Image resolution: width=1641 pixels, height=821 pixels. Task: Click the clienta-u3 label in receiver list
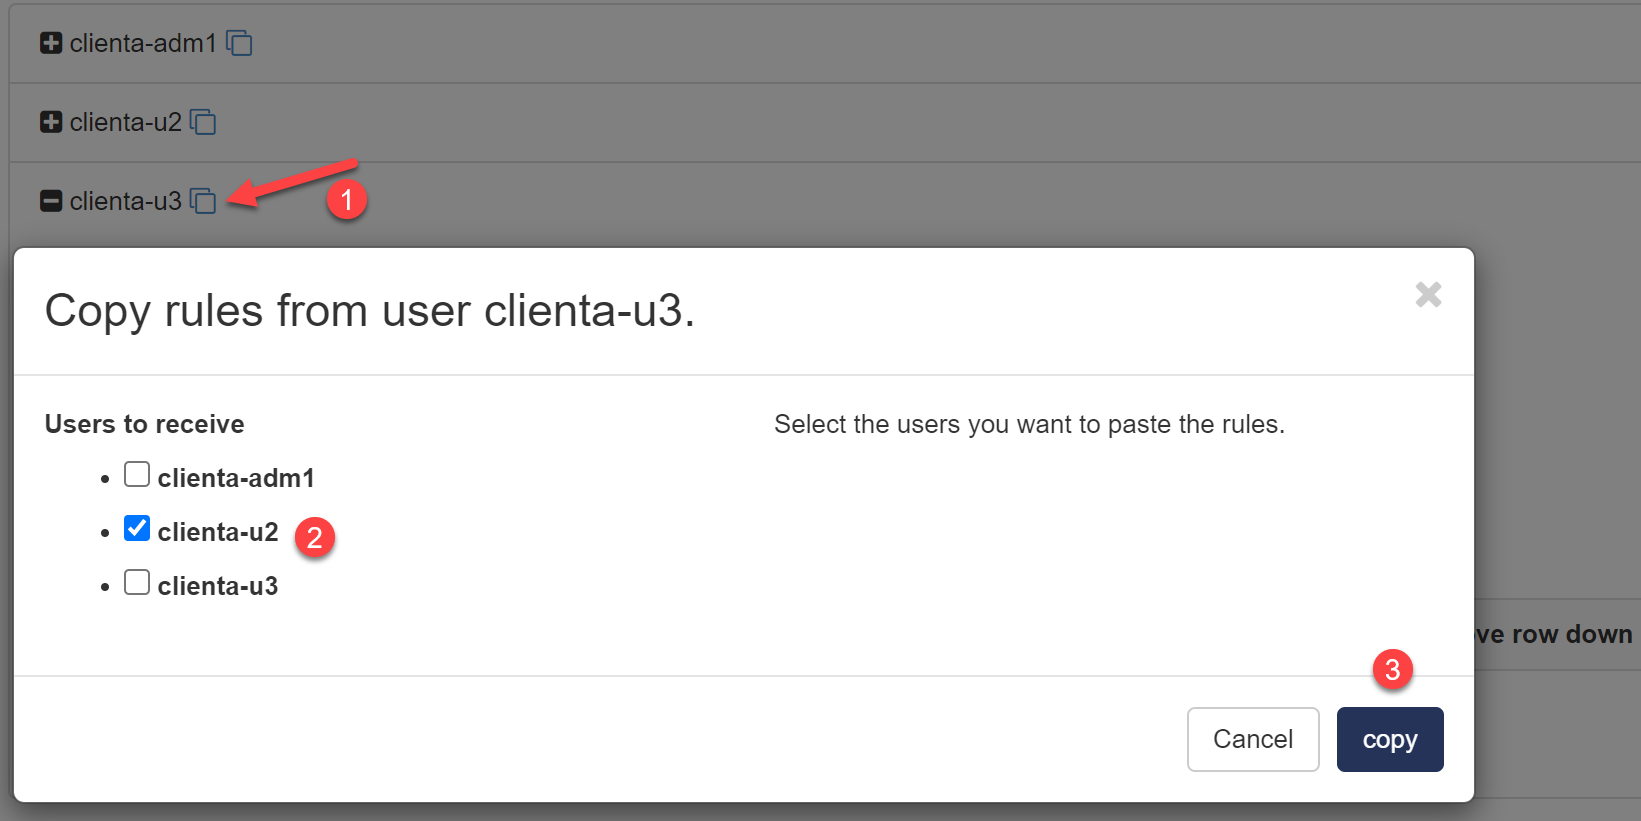click(x=218, y=586)
